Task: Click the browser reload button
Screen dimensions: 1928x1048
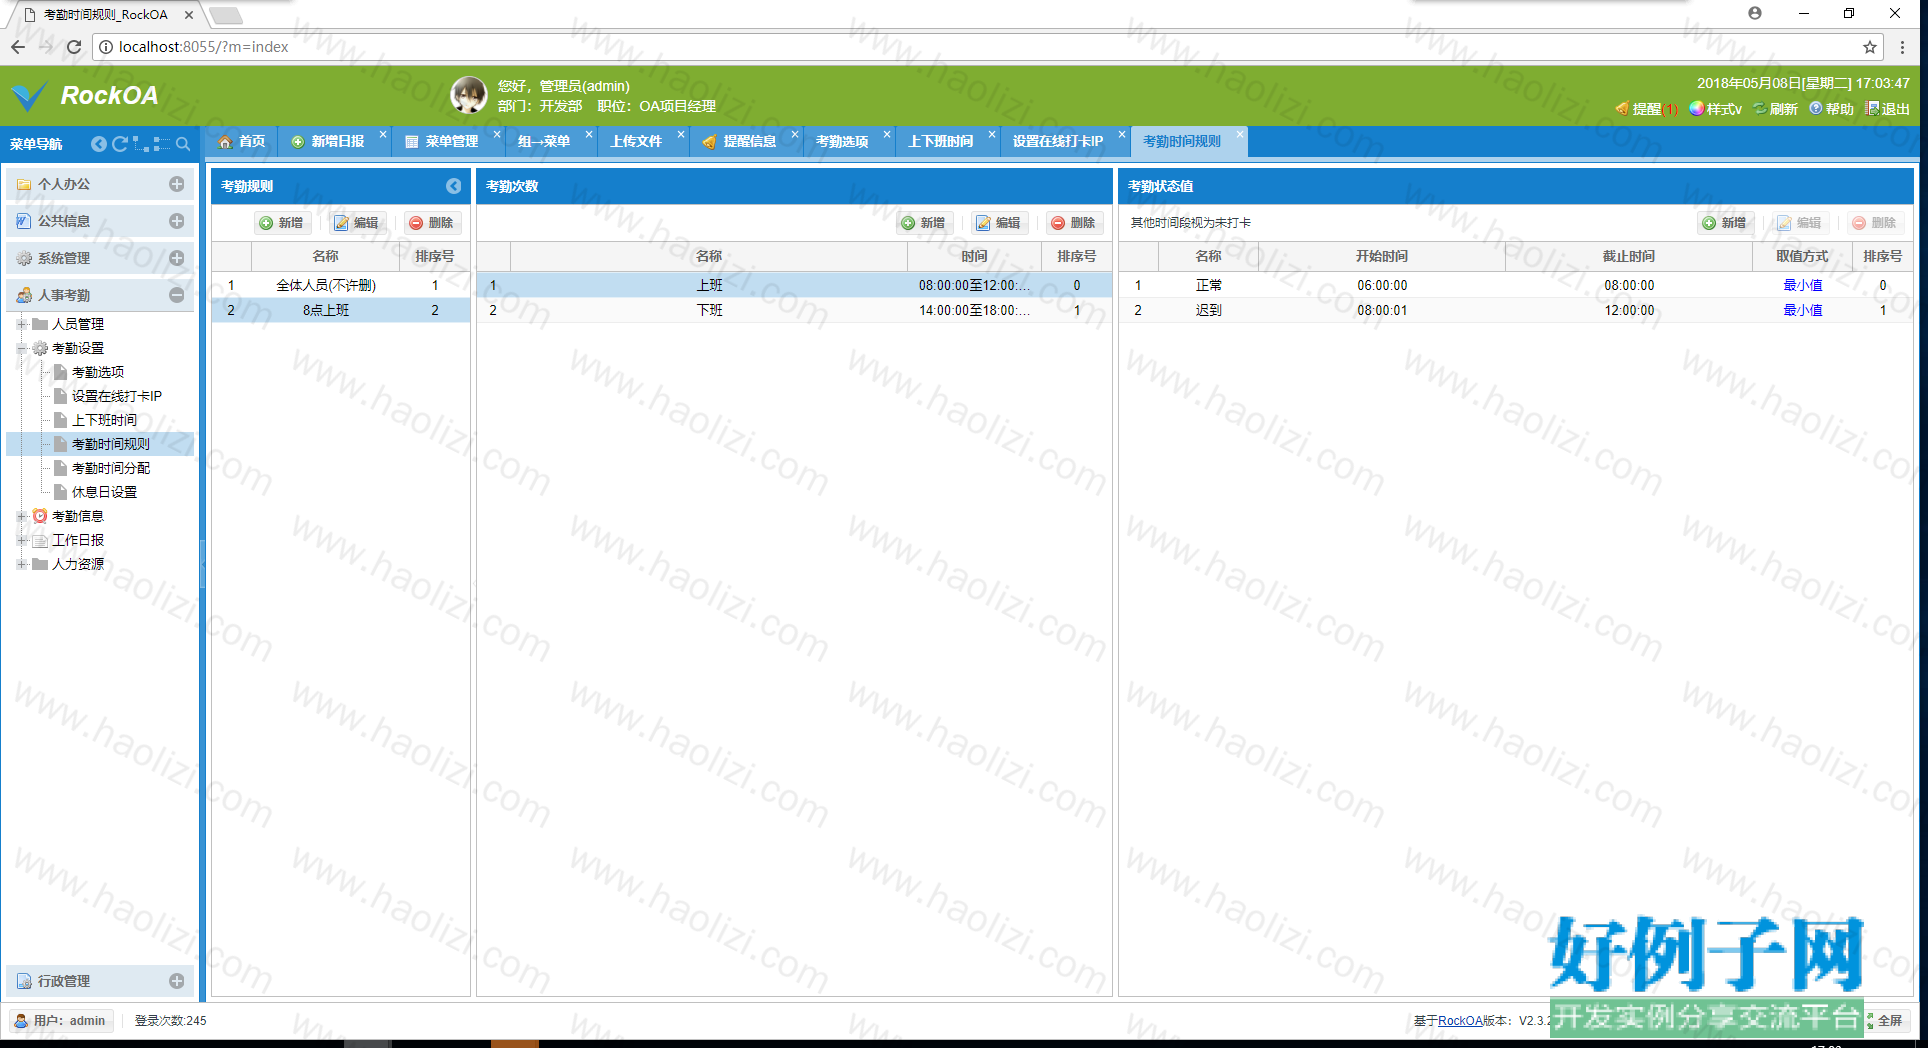Action: pyautogui.click(x=74, y=46)
